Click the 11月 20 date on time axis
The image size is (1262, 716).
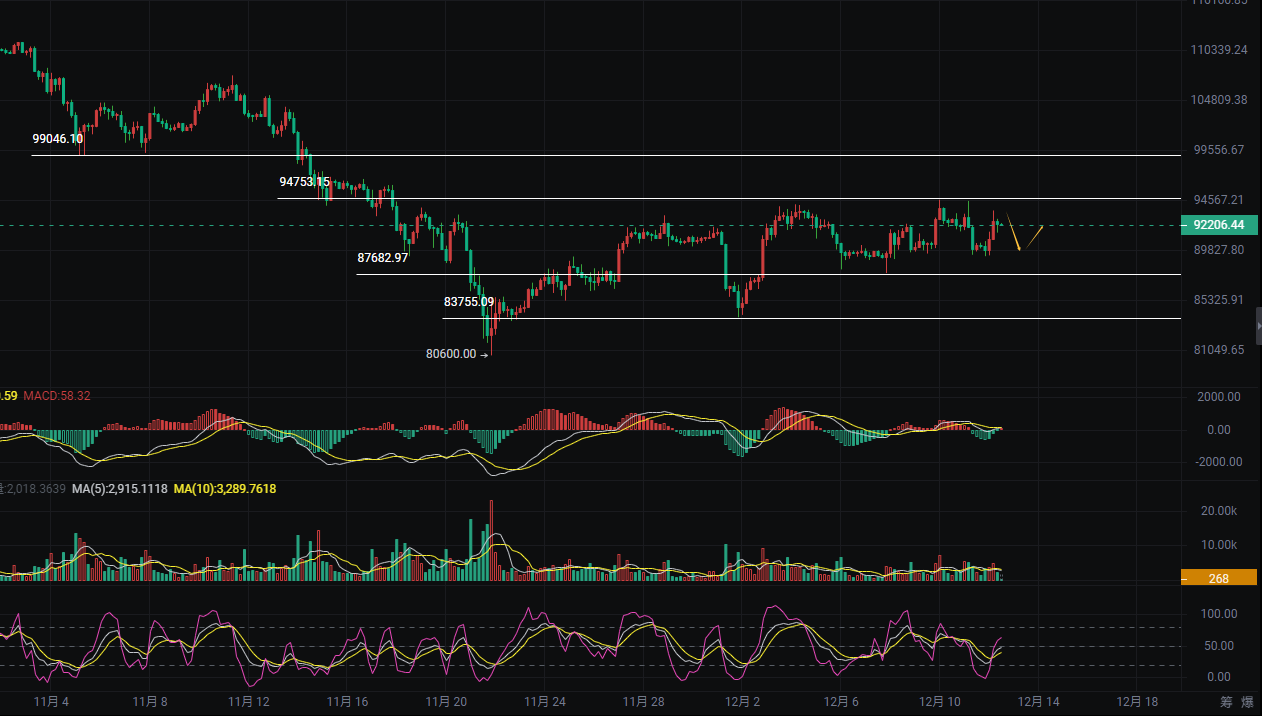(448, 702)
